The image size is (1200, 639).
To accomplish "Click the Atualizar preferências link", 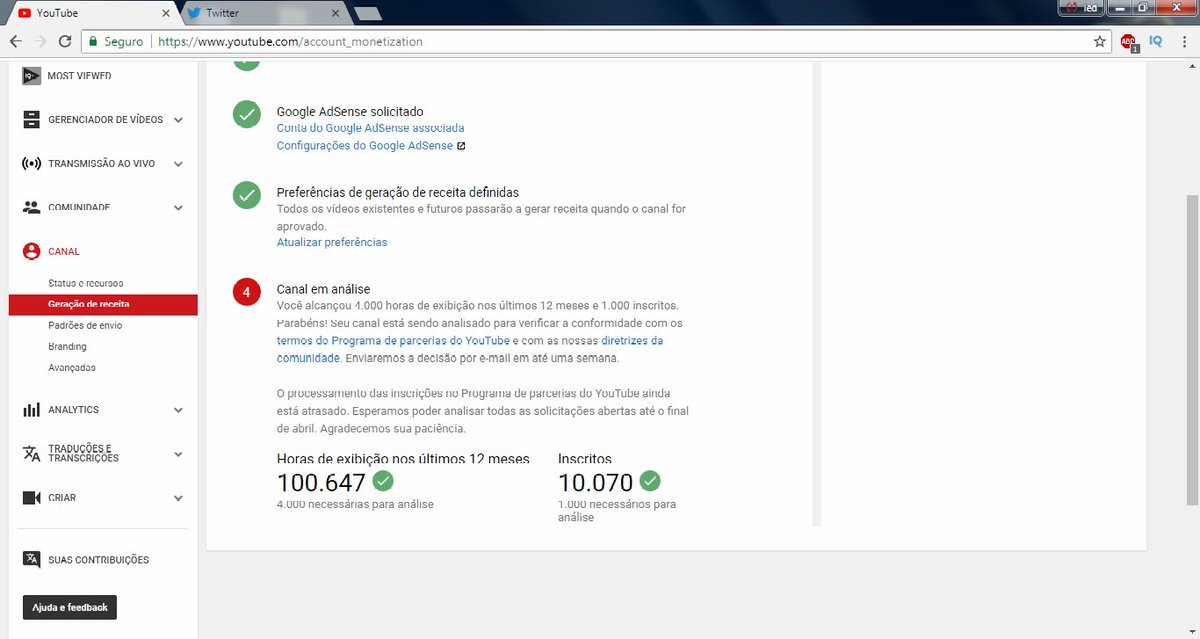I will click(332, 242).
